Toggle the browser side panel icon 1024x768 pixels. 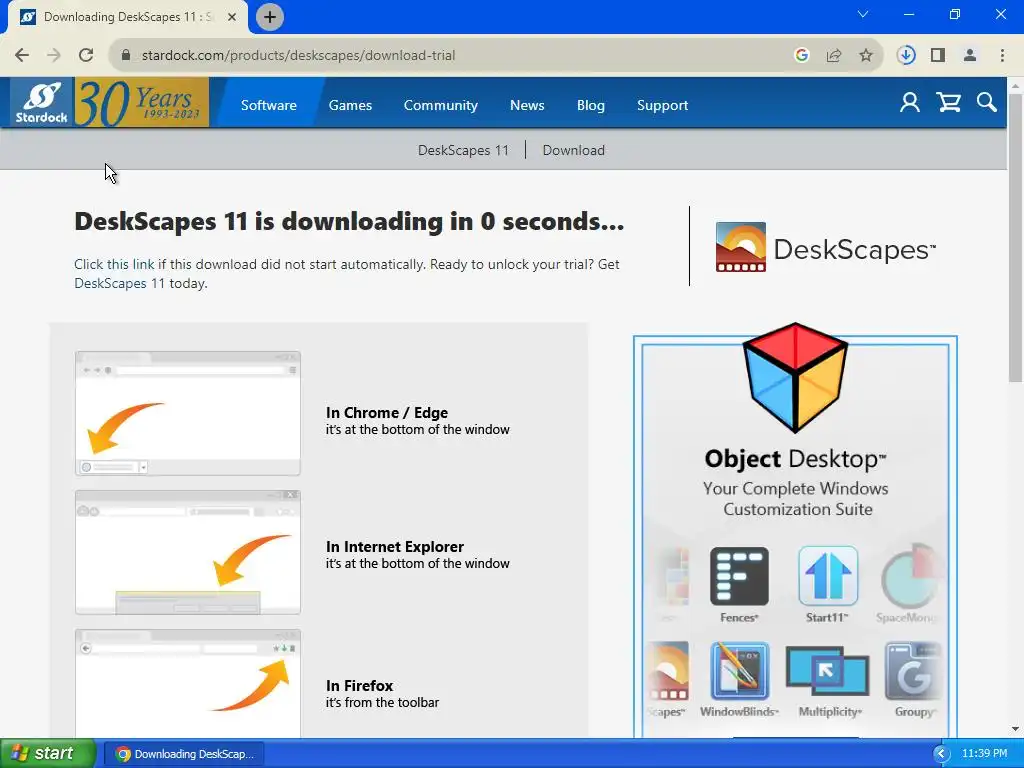tap(938, 56)
